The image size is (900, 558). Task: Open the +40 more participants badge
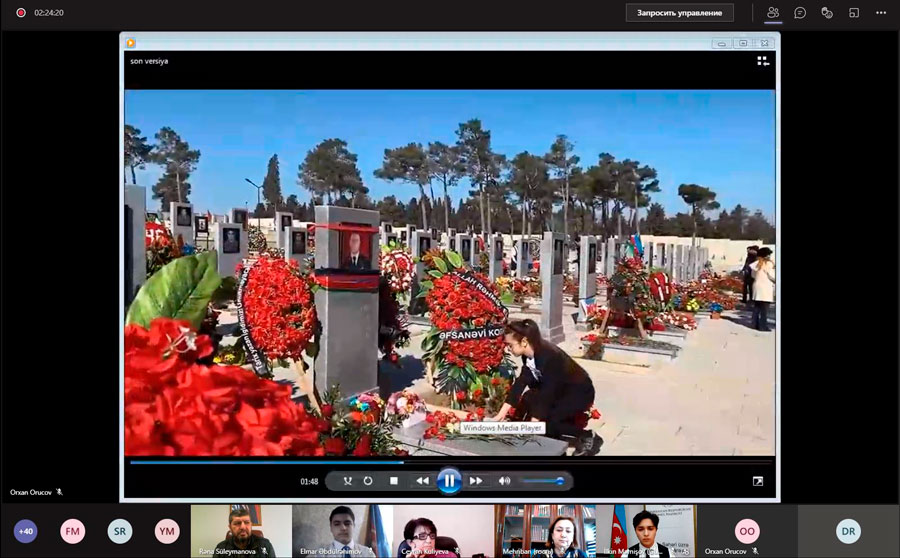25,531
